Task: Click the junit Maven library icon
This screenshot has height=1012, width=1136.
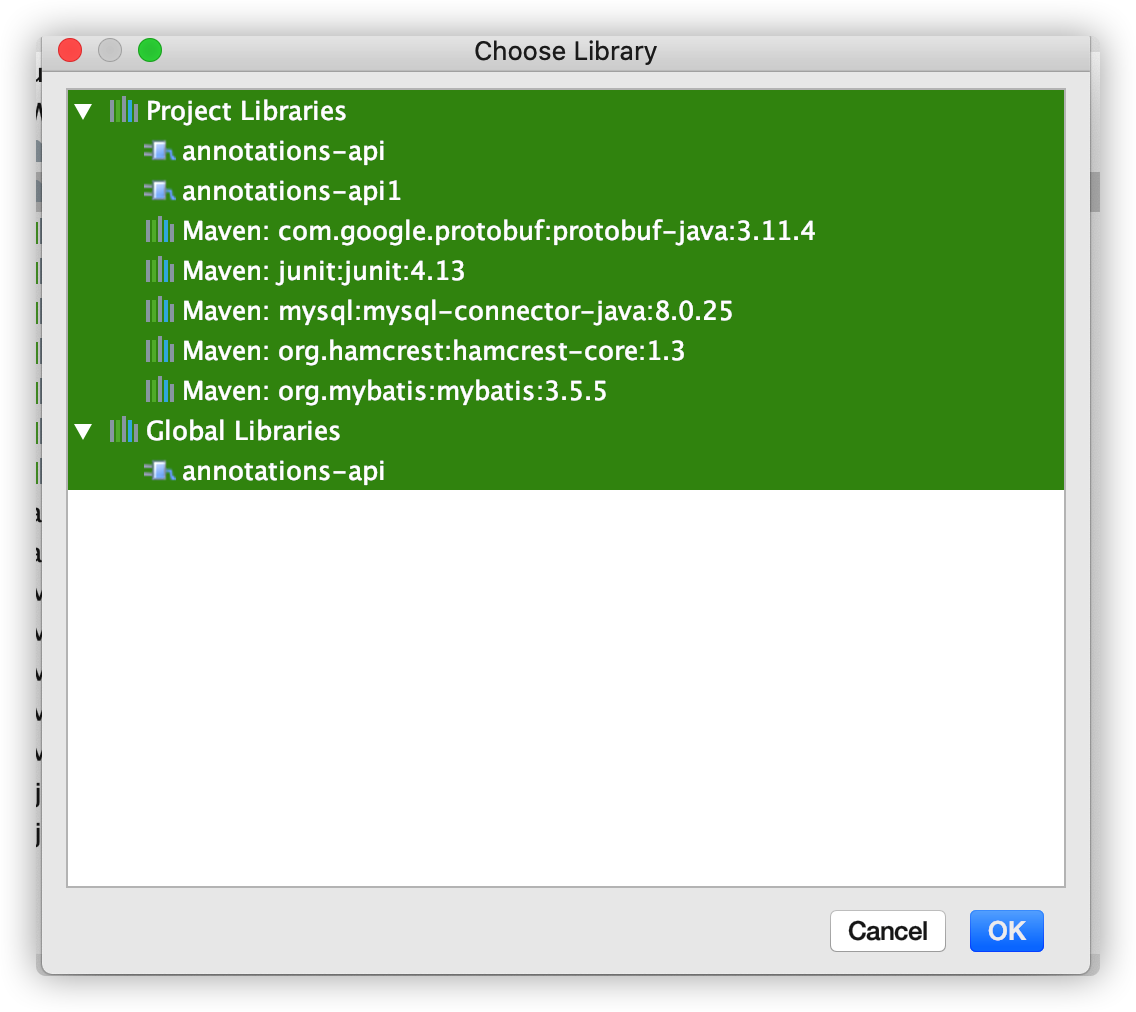Action: coord(161,271)
